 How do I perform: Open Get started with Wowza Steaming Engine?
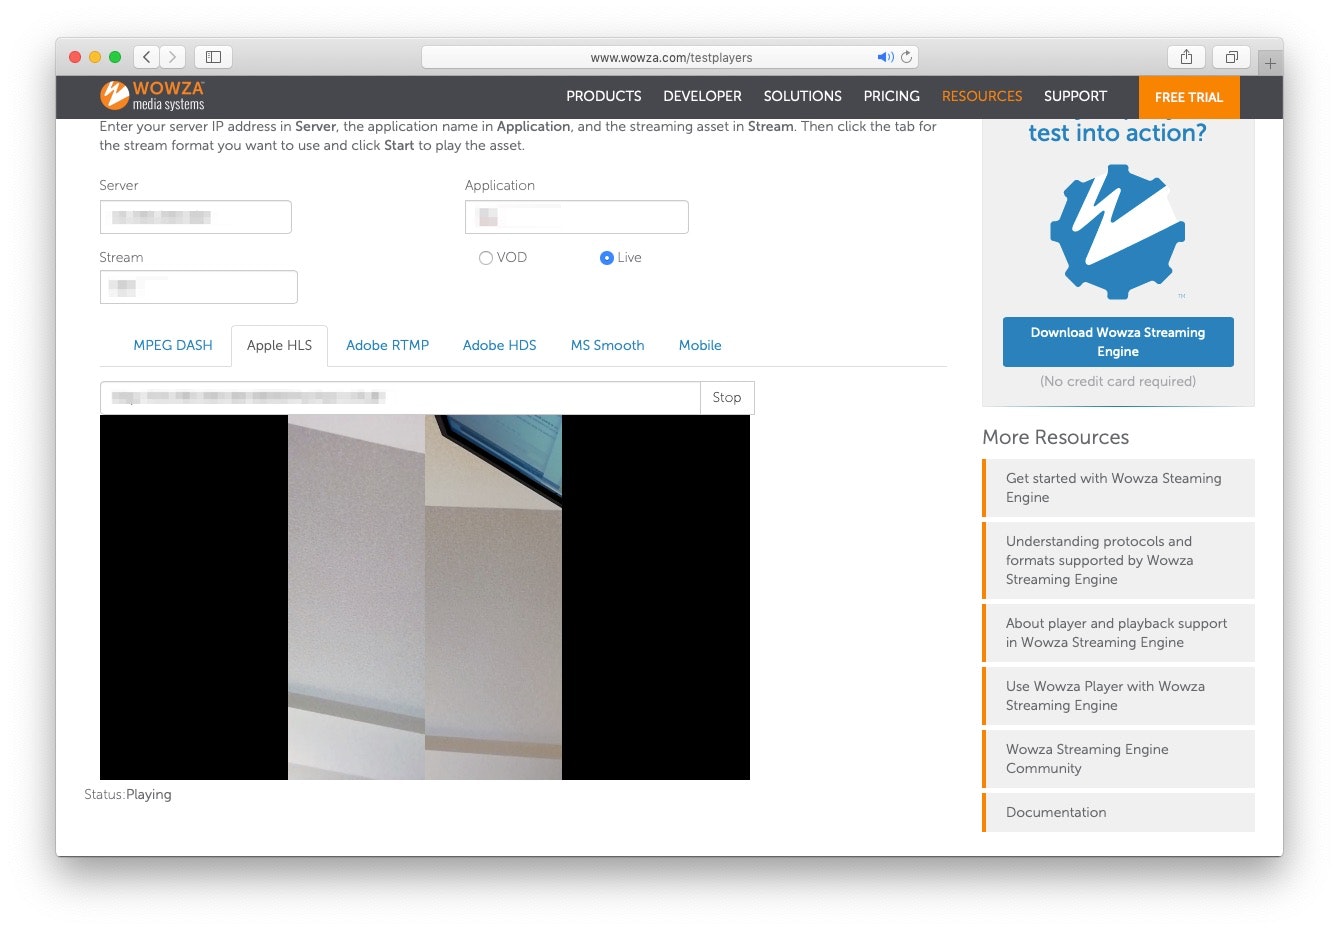coord(1118,488)
